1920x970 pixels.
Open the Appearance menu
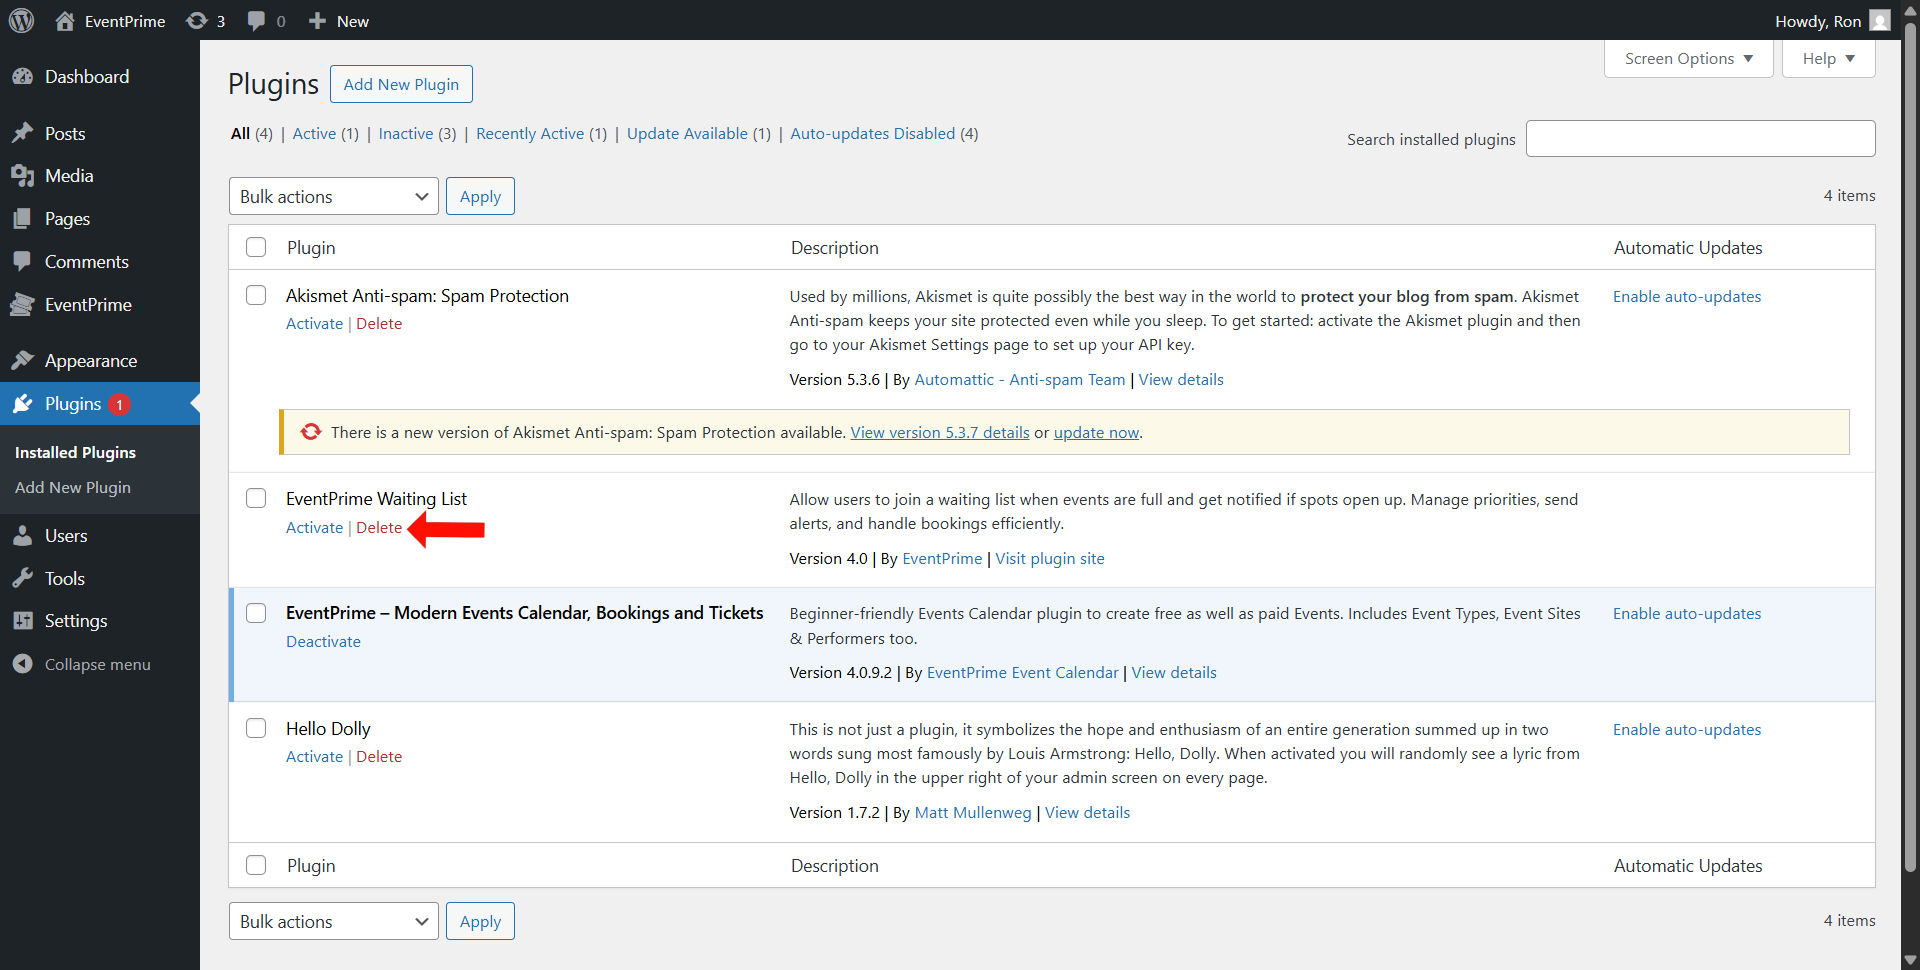[90, 361]
